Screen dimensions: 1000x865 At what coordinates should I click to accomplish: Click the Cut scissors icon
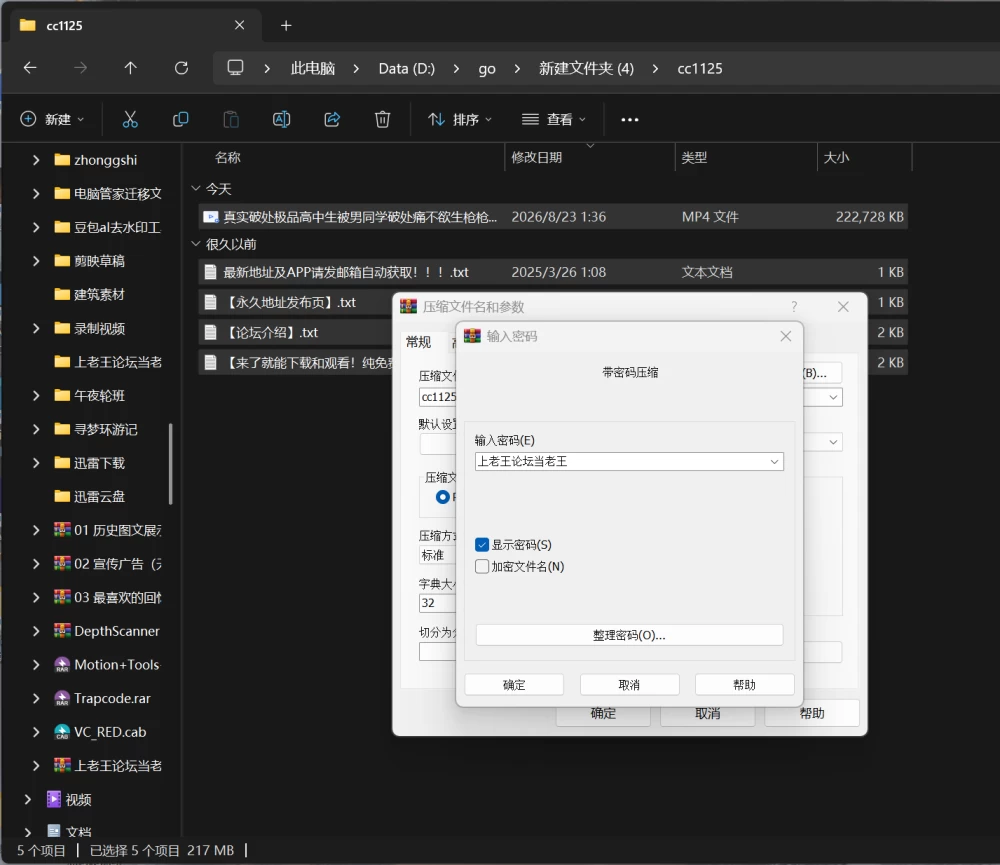point(130,119)
